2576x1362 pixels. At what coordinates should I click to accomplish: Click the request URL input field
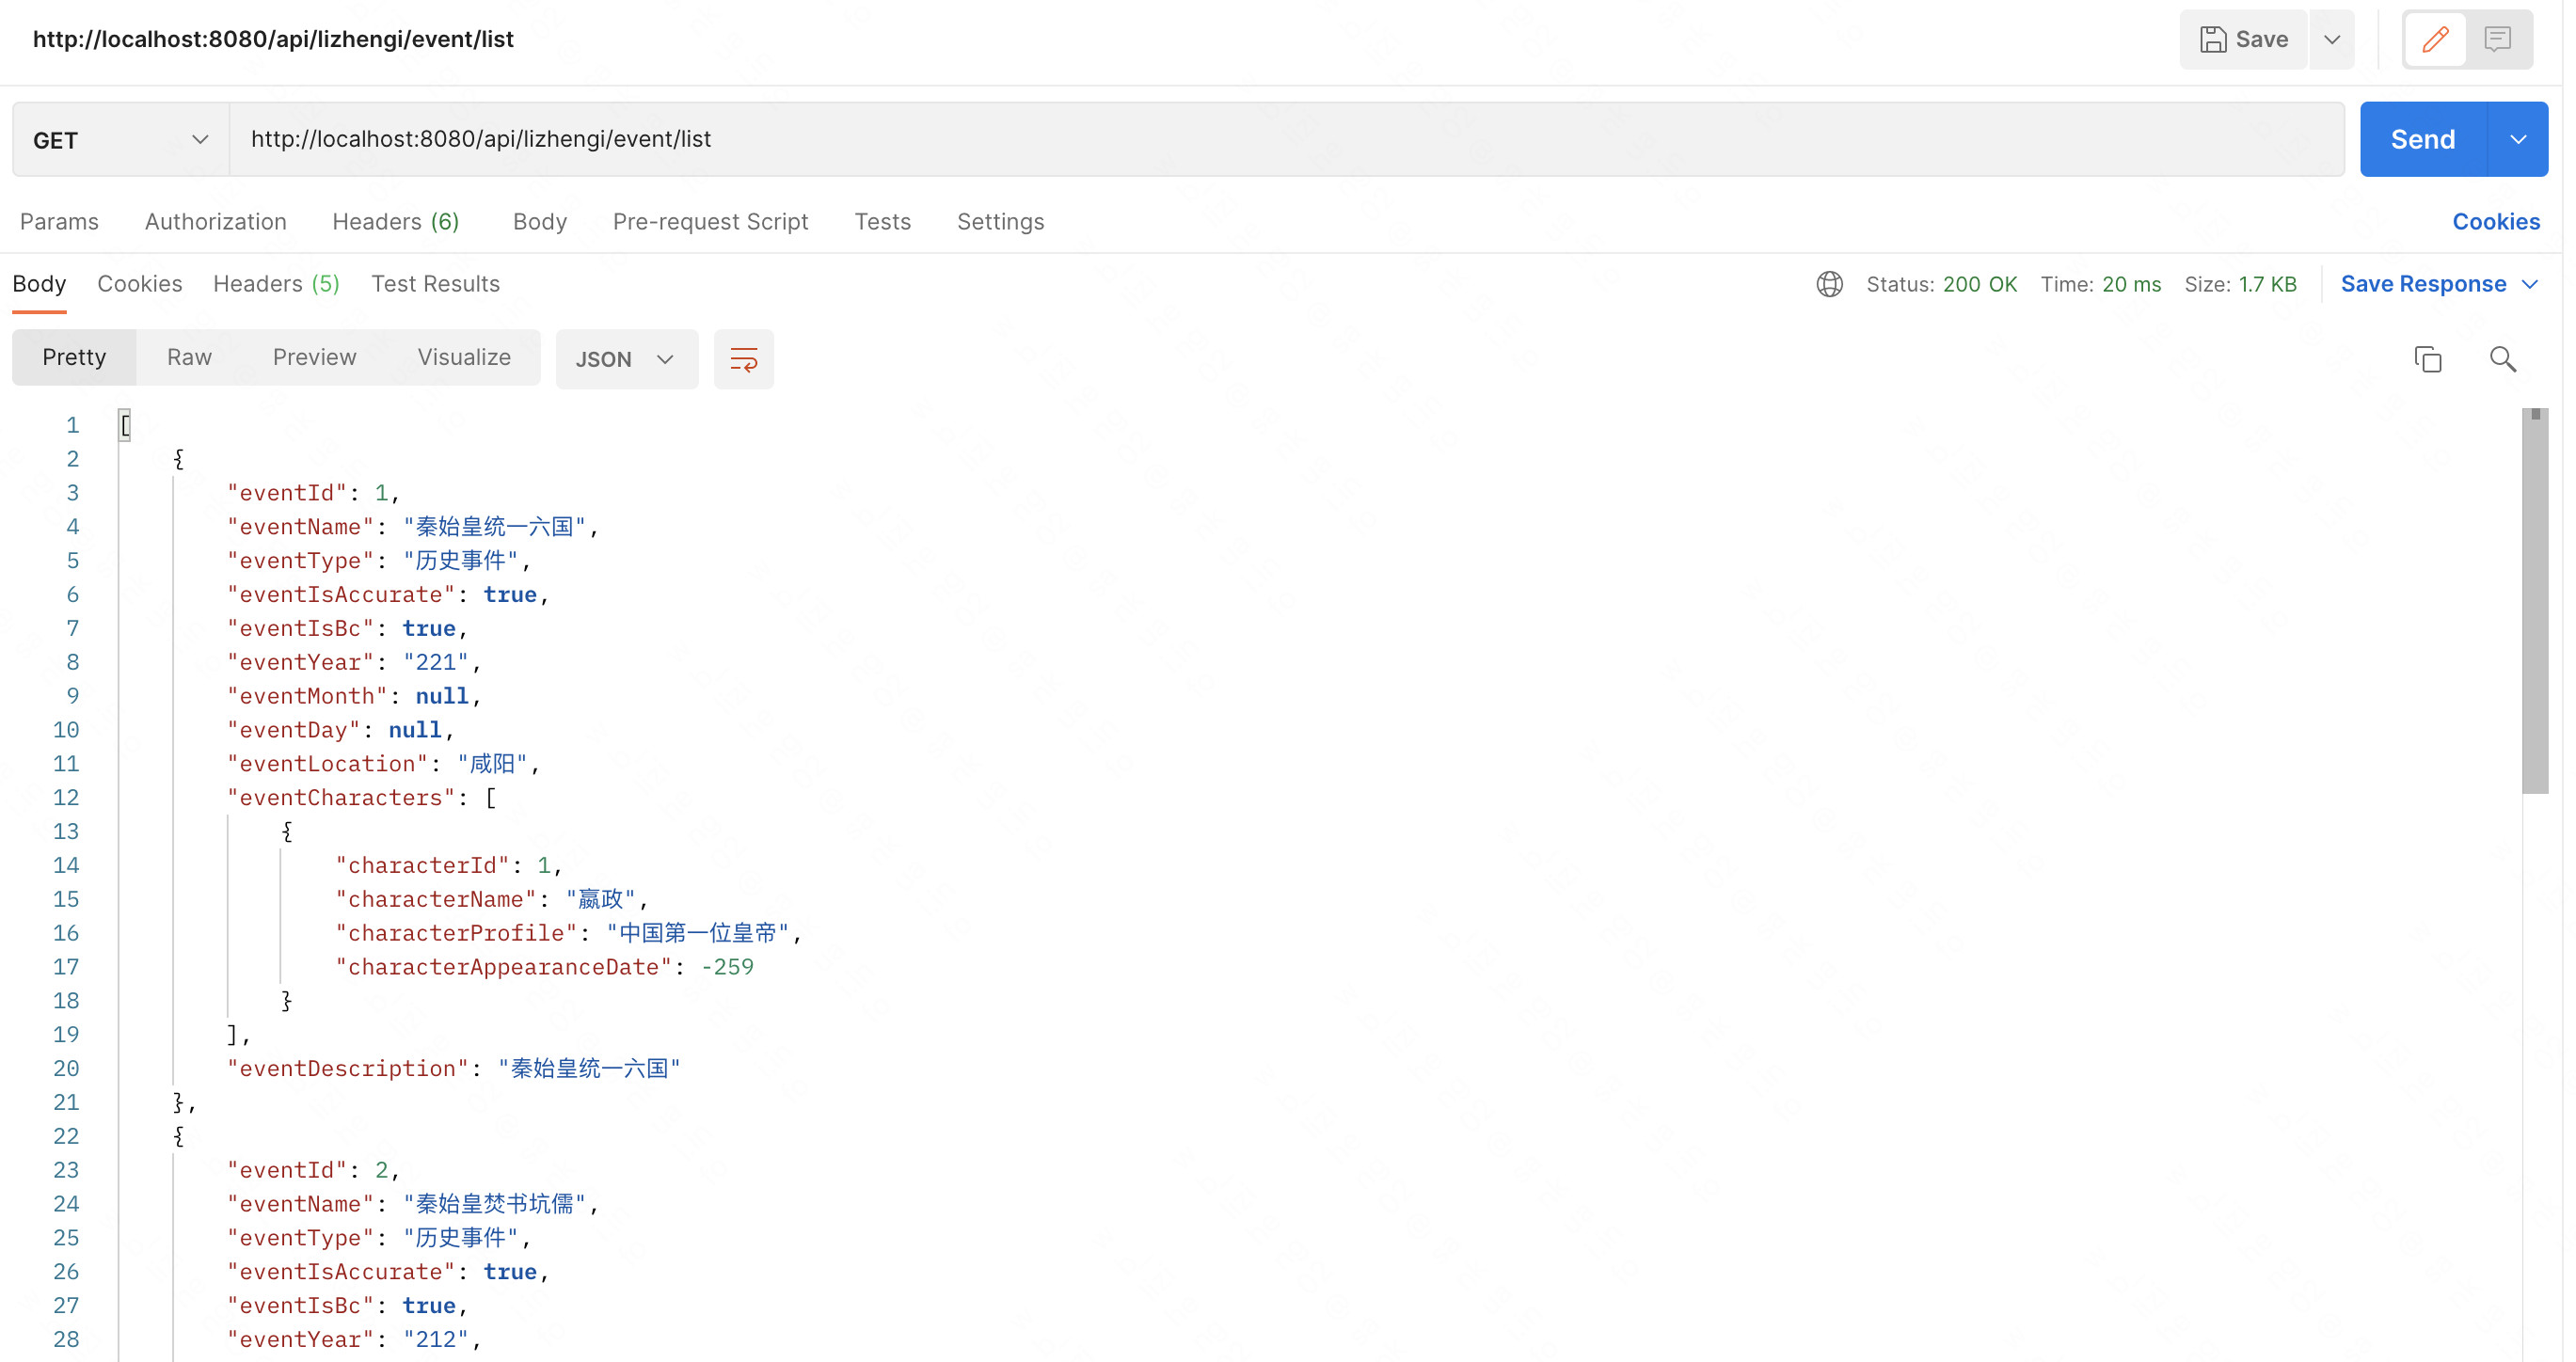(x=1285, y=140)
